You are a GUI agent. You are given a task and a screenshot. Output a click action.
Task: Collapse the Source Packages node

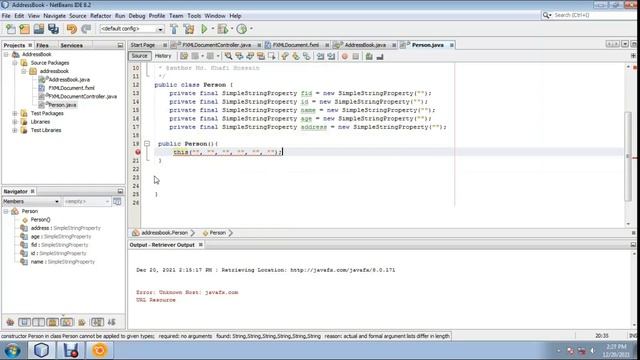pyautogui.click(x=15, y=63)
